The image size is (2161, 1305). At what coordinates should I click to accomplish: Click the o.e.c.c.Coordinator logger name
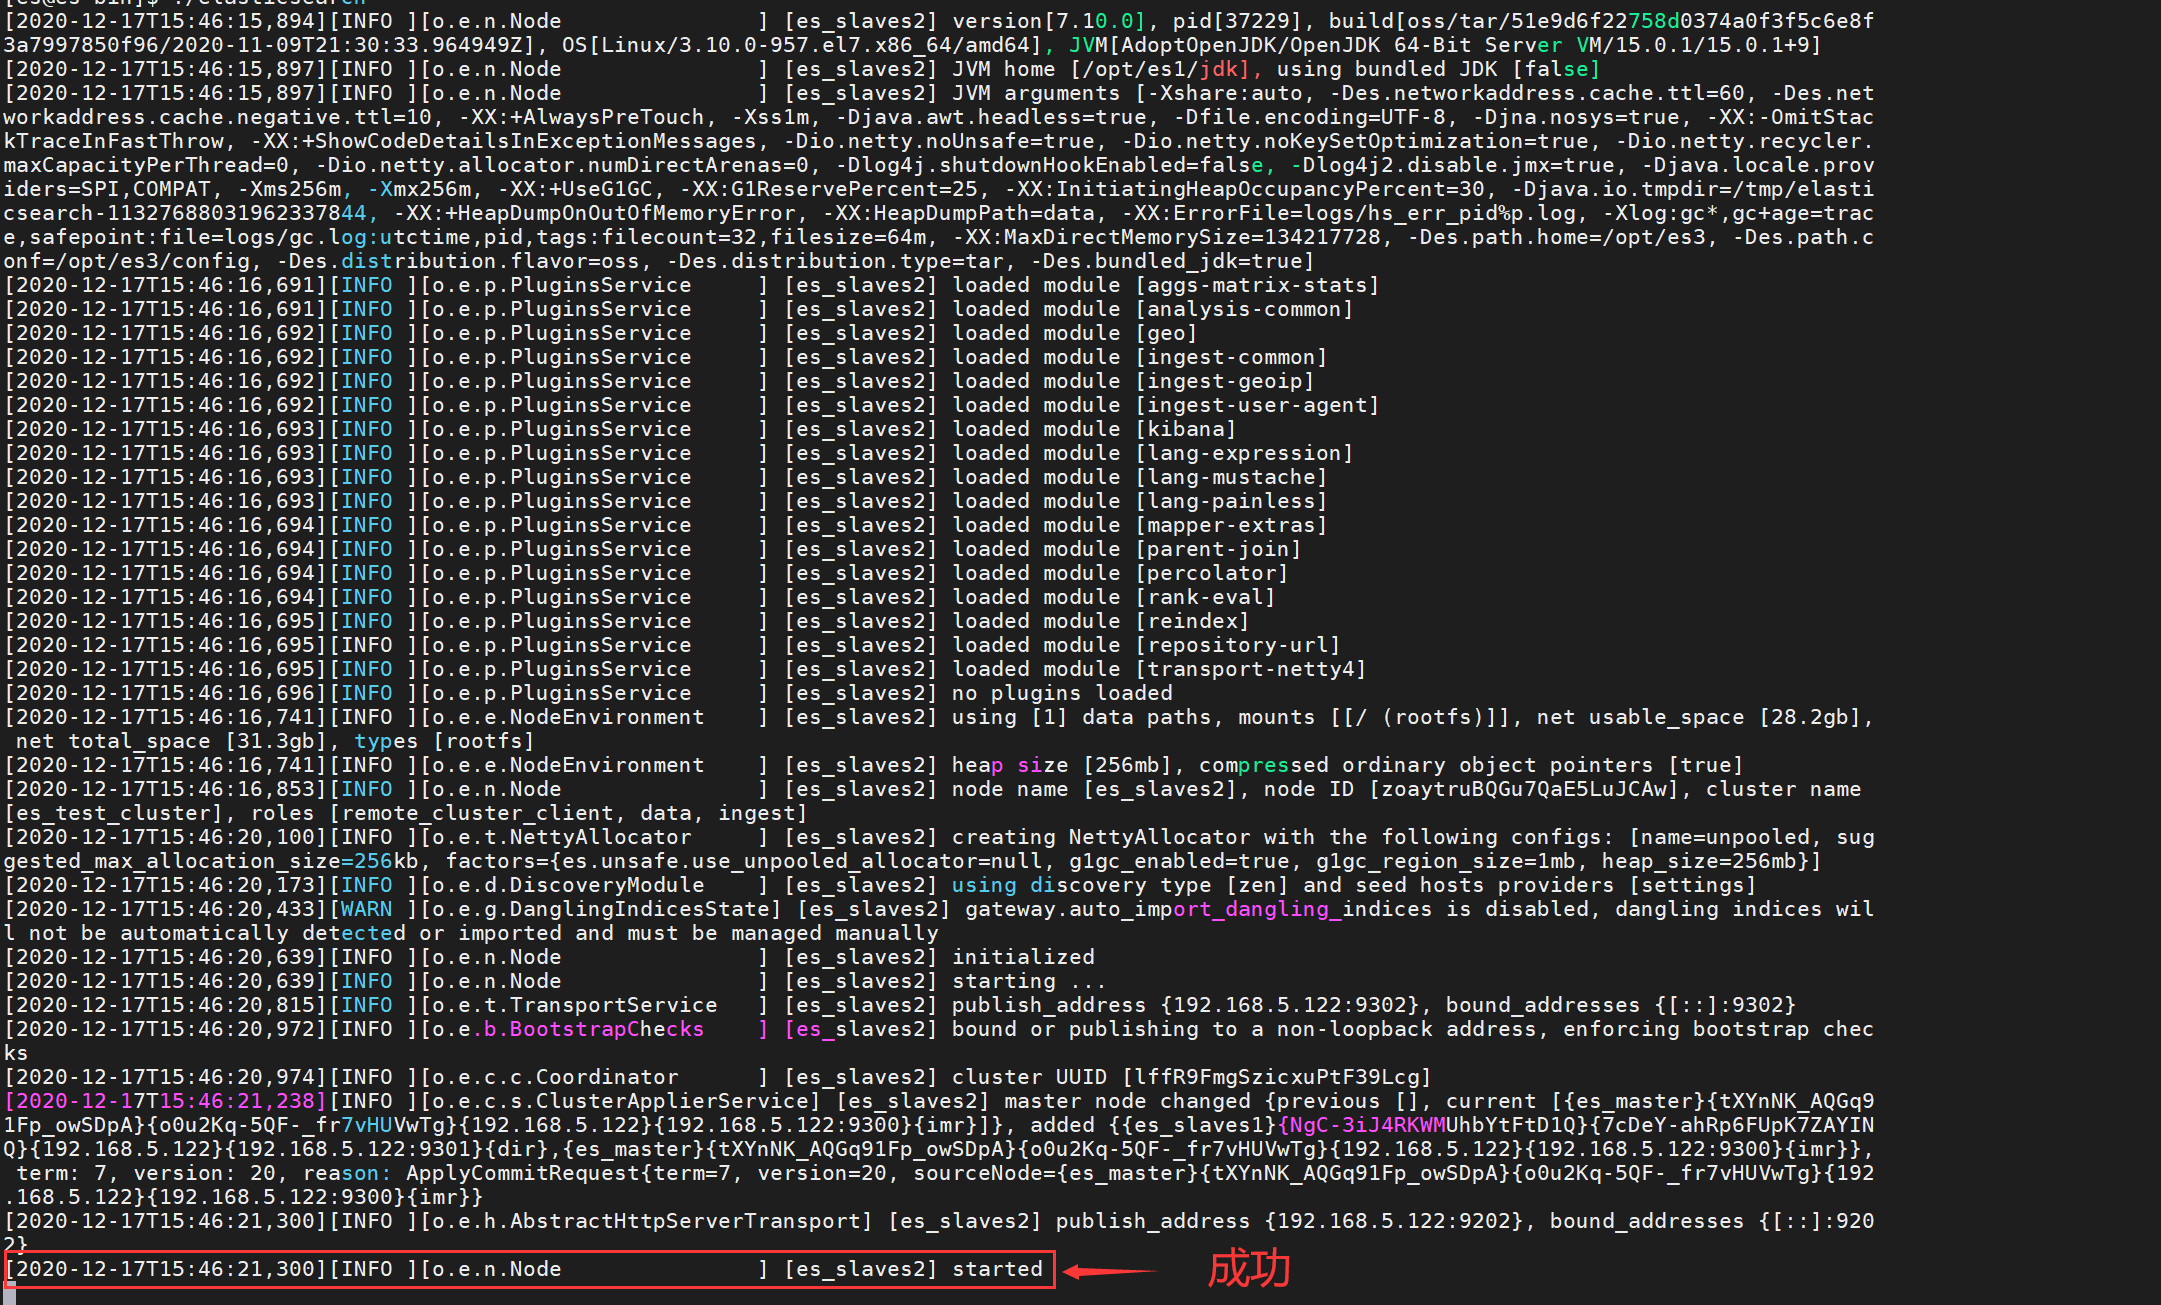[555, 1077]
